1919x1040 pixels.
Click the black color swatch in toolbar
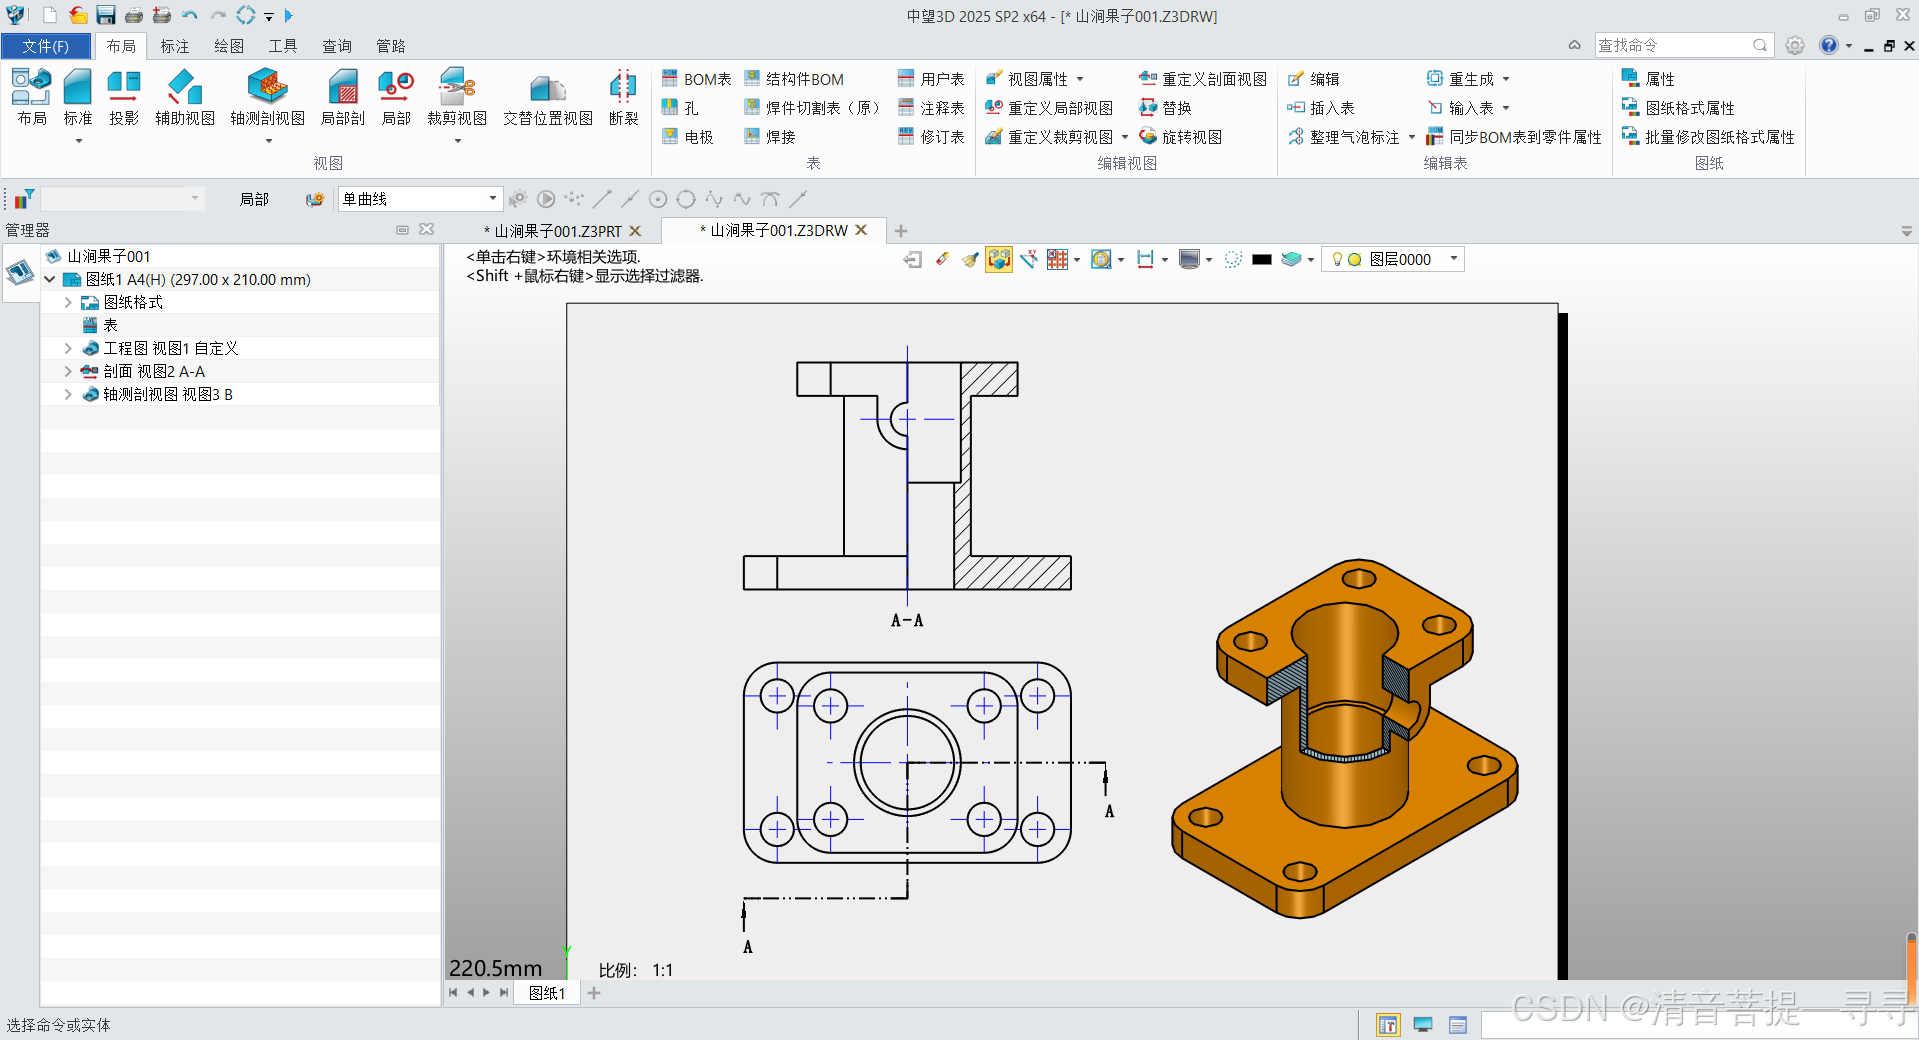(x=1262, y=259)
